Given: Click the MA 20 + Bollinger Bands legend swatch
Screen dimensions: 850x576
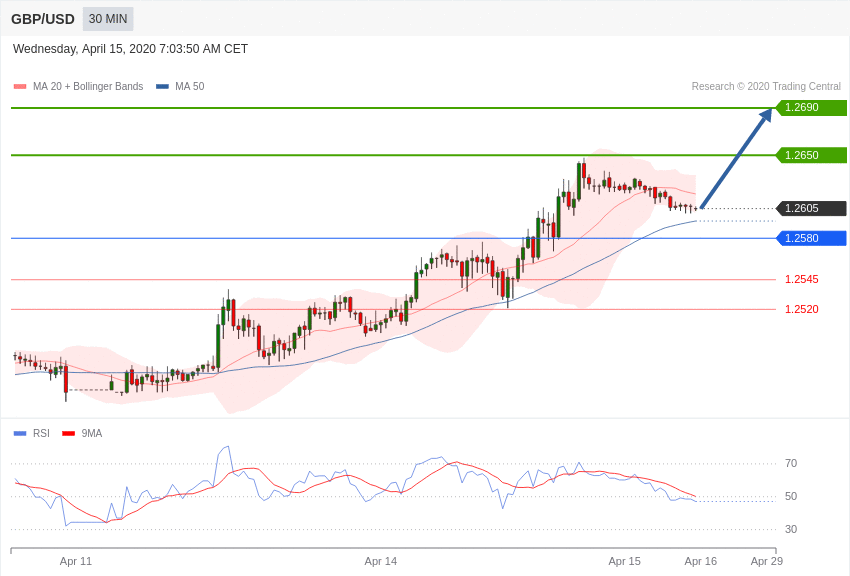Looking at the screenshot, I should point(20,86).
